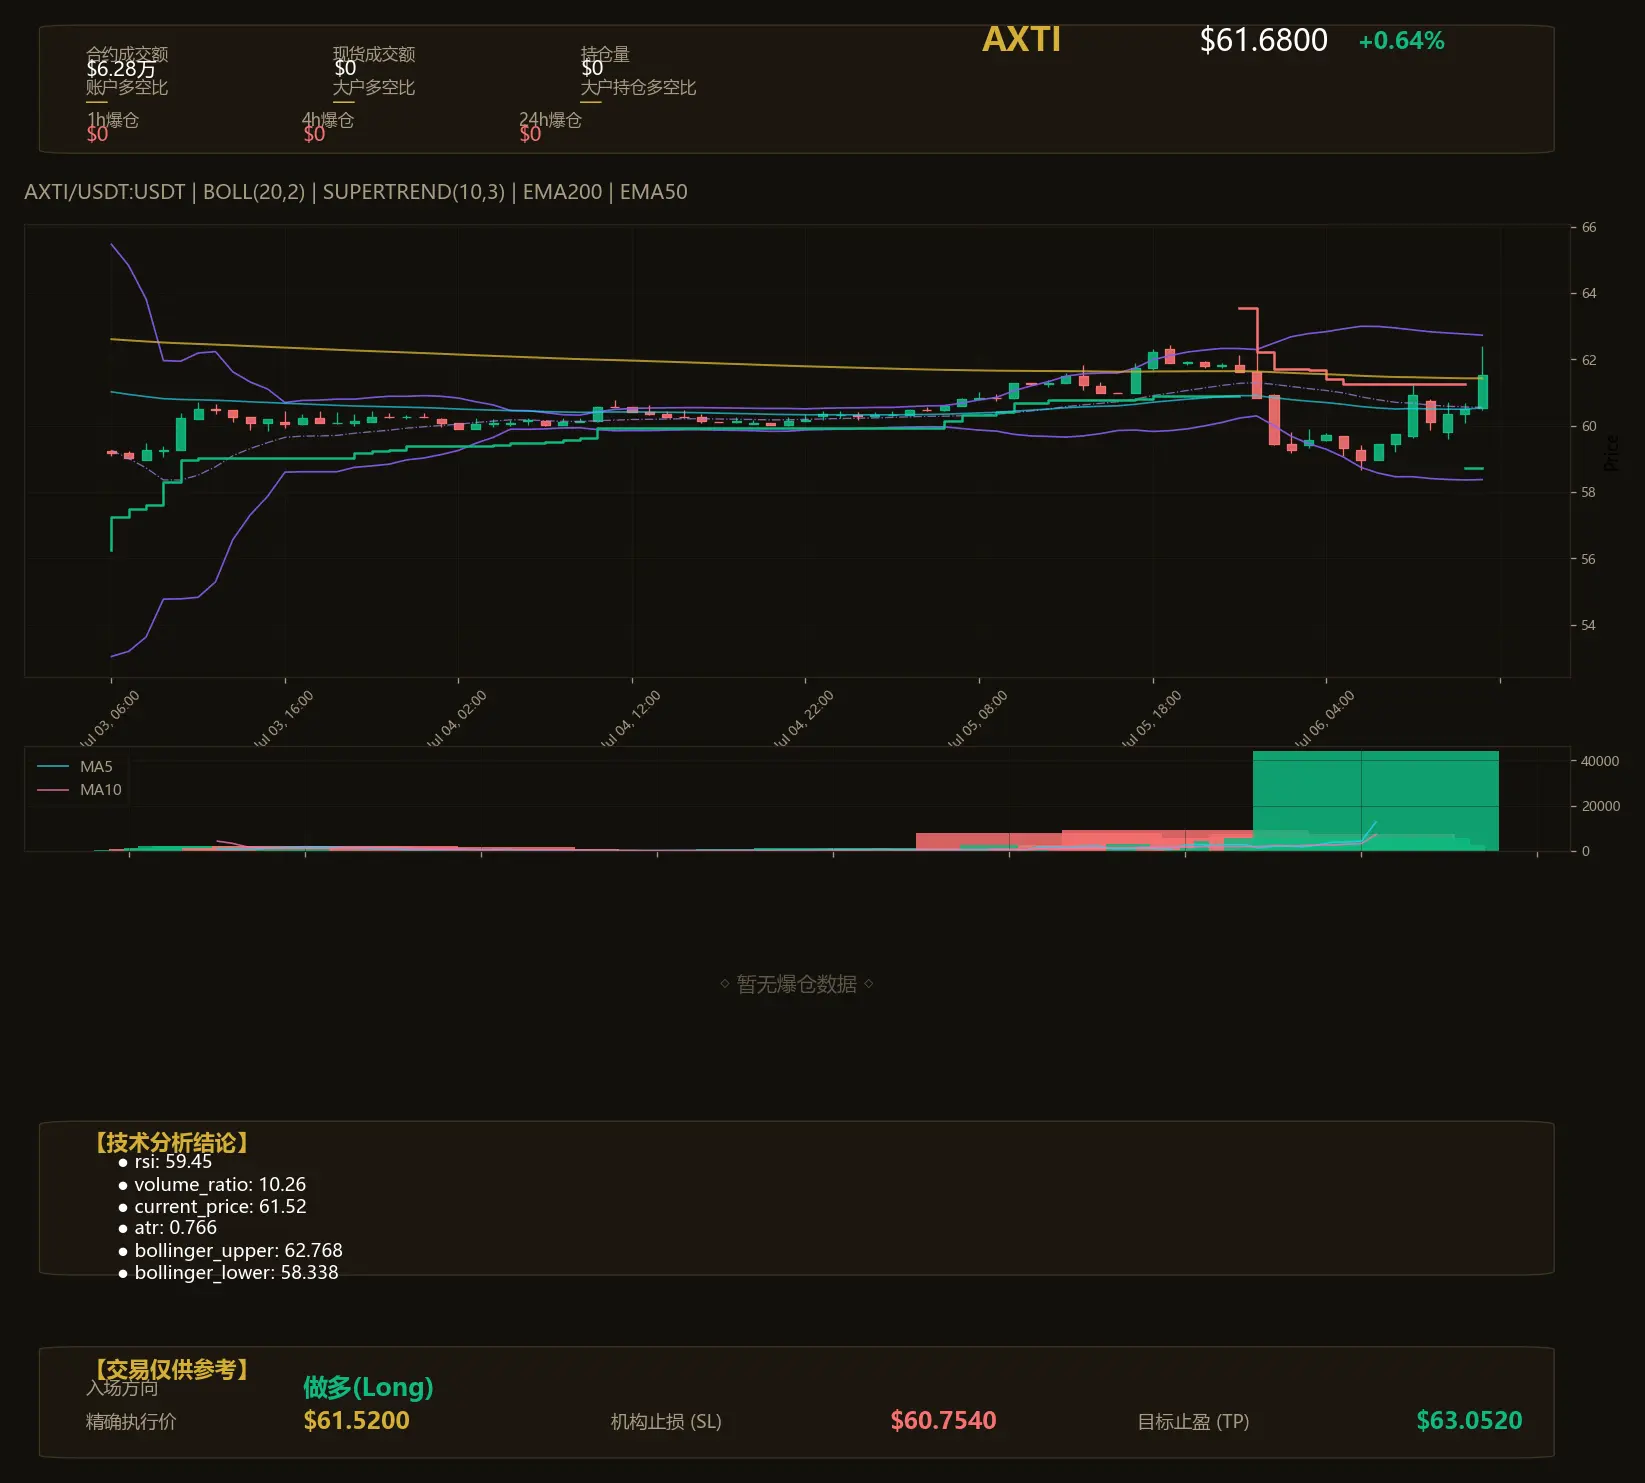Toggle the MA5 legend entry
The height and width of the screenshot is (1483, 1645).
coord(75,767)
